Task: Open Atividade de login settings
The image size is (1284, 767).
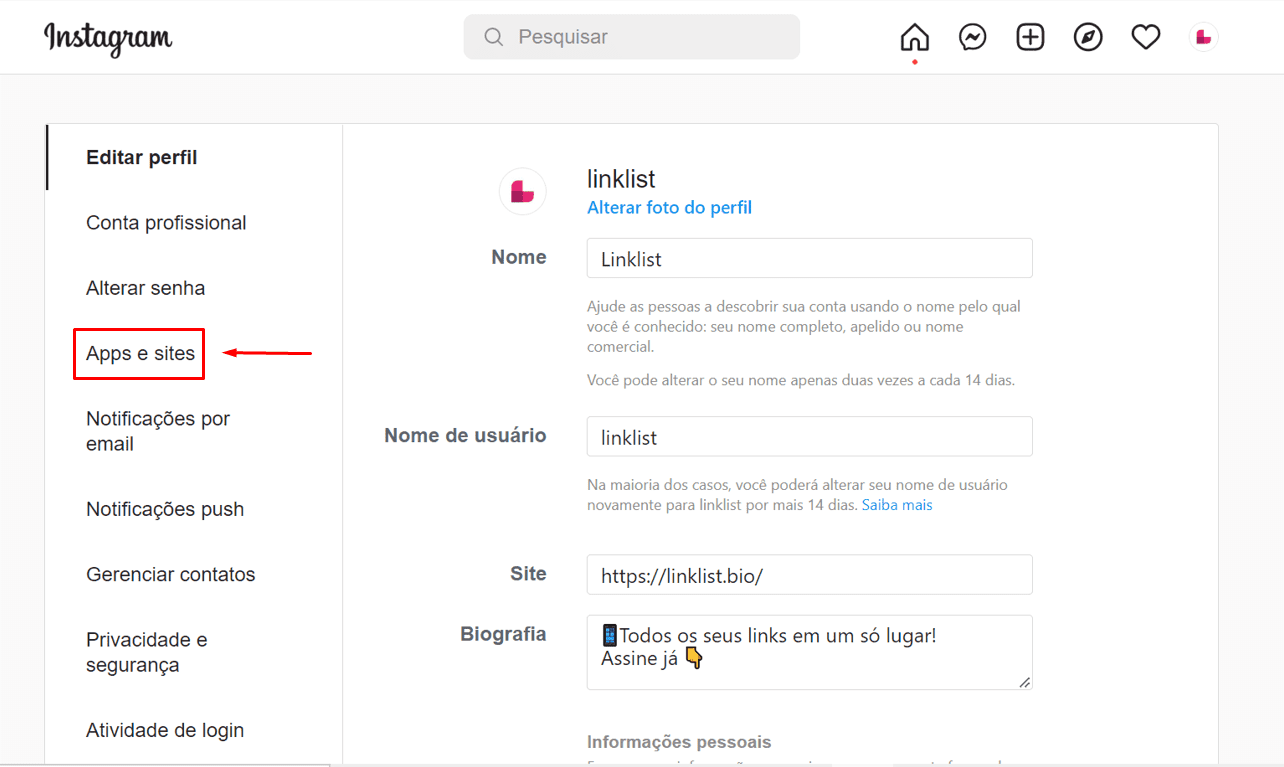Action: click(x=165, y=730)
